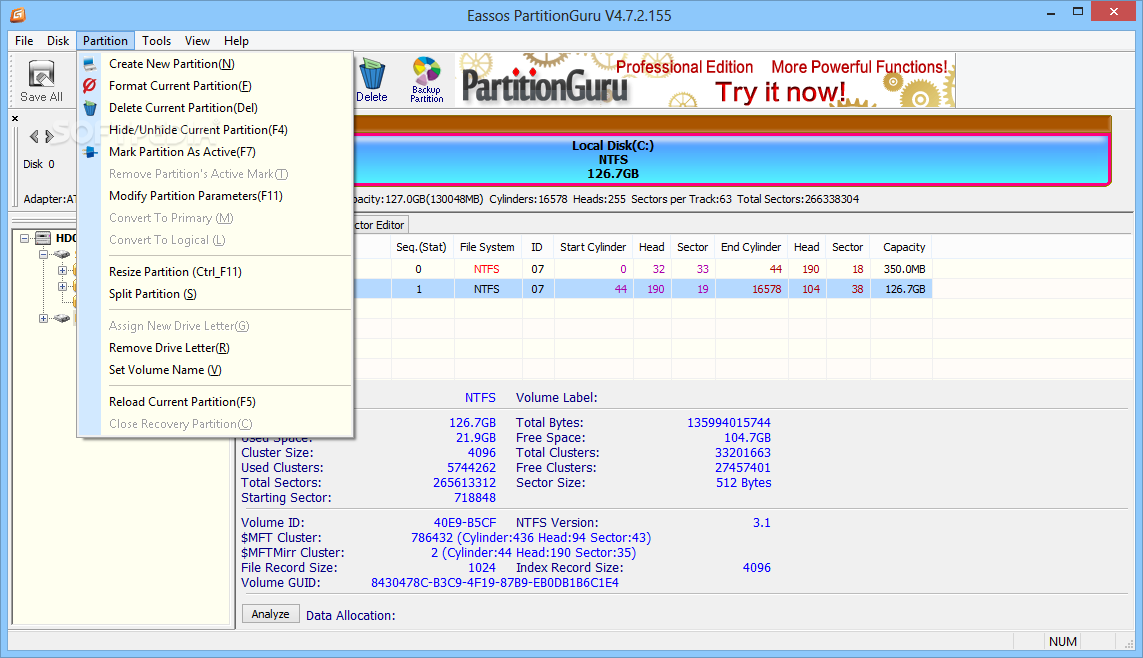Close the open Partition menu
The width and height of the screenshot is (1143, 658).
point(105,41)
